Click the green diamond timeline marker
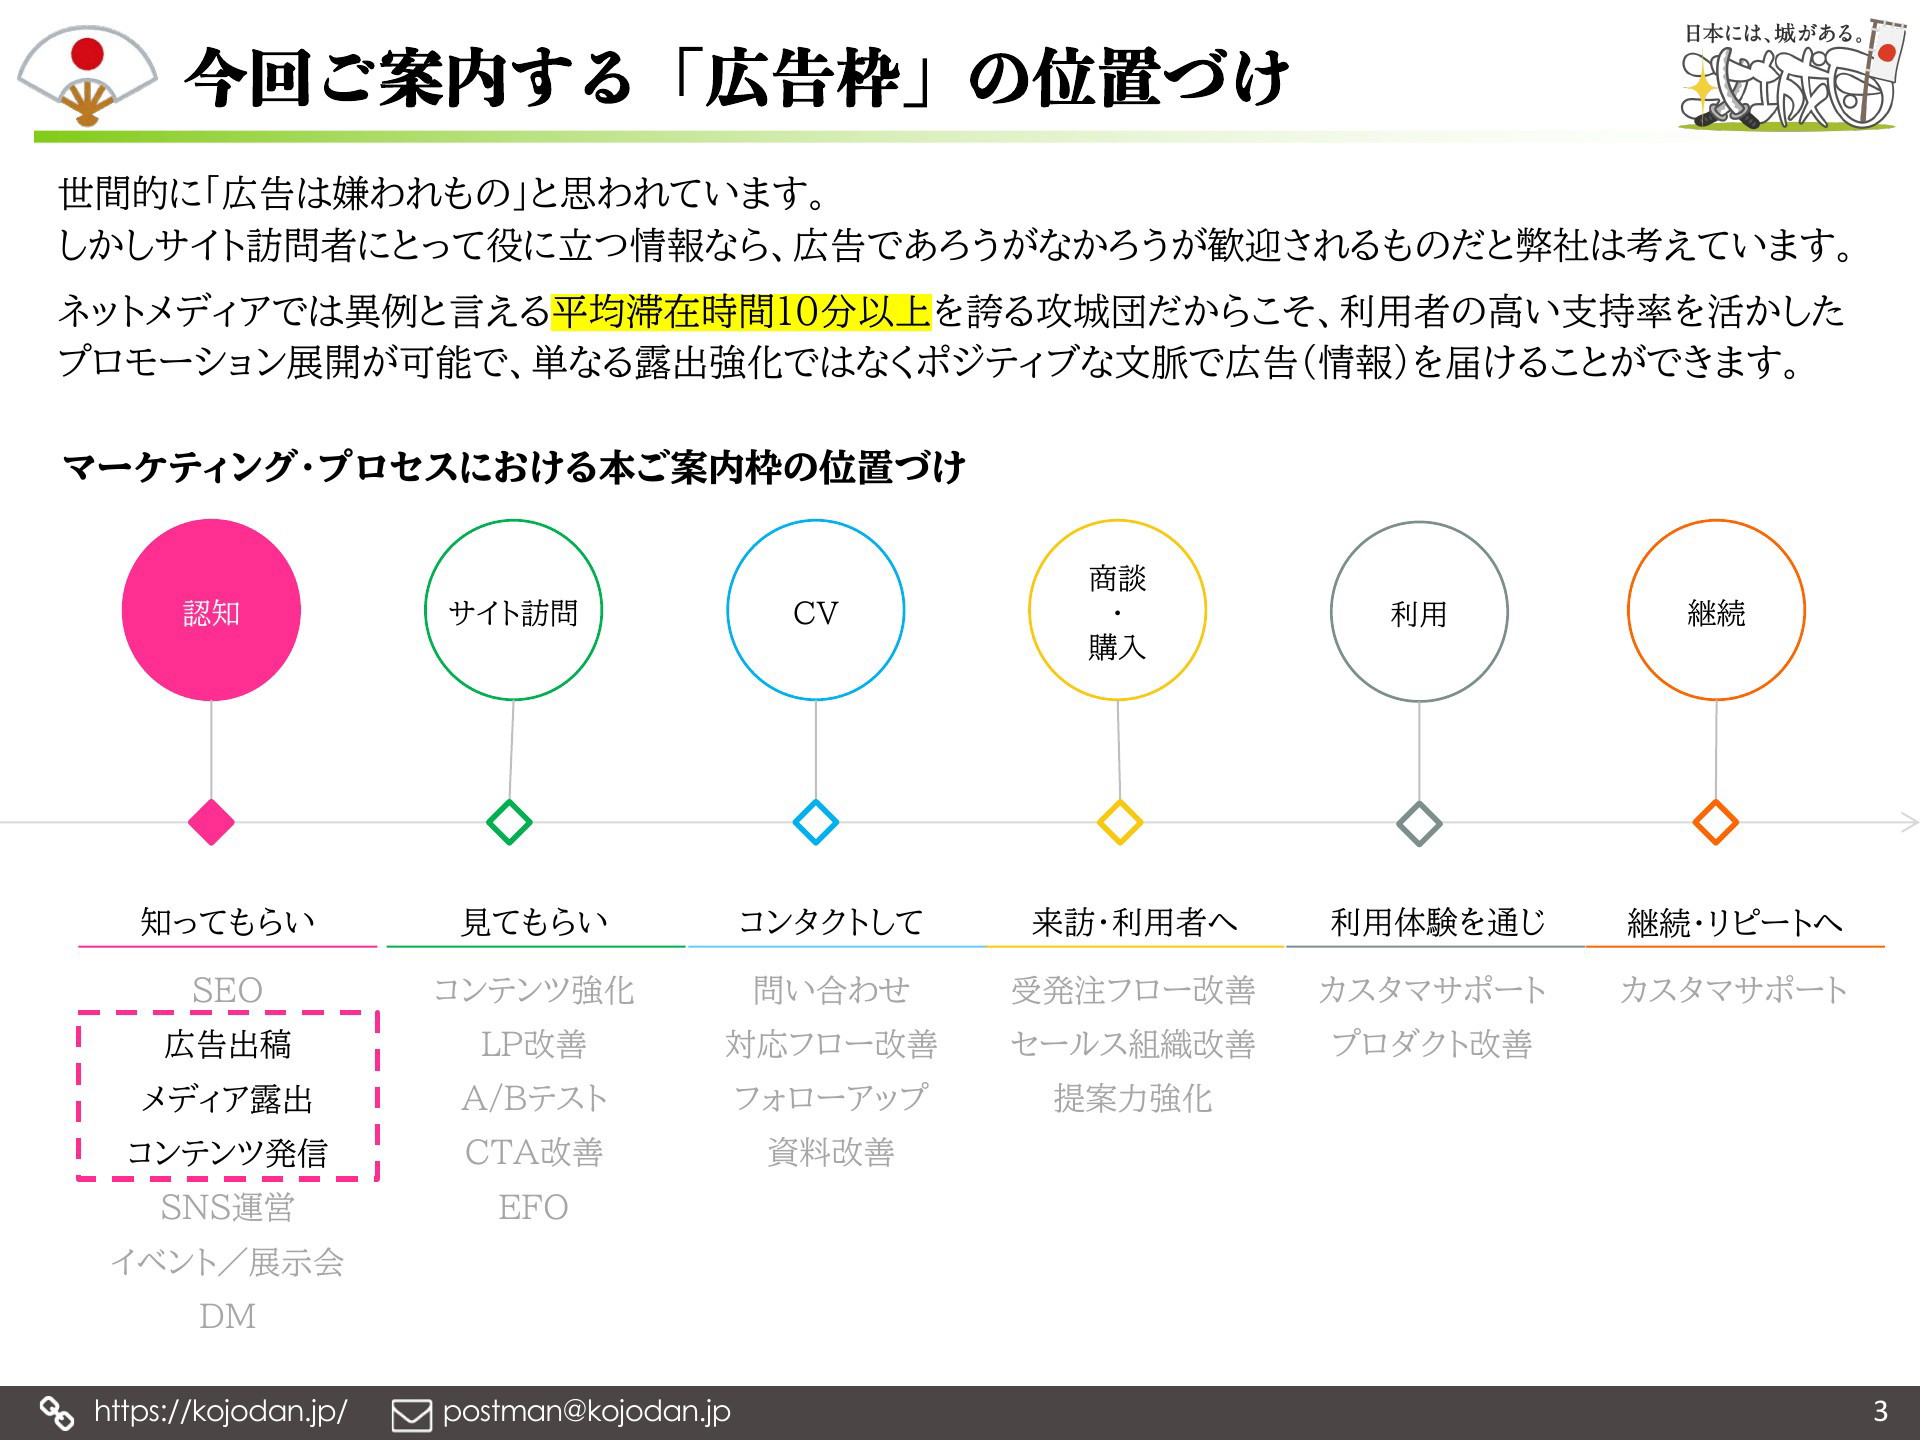Screen dimensions: 1920x1440 click(509, 822)
